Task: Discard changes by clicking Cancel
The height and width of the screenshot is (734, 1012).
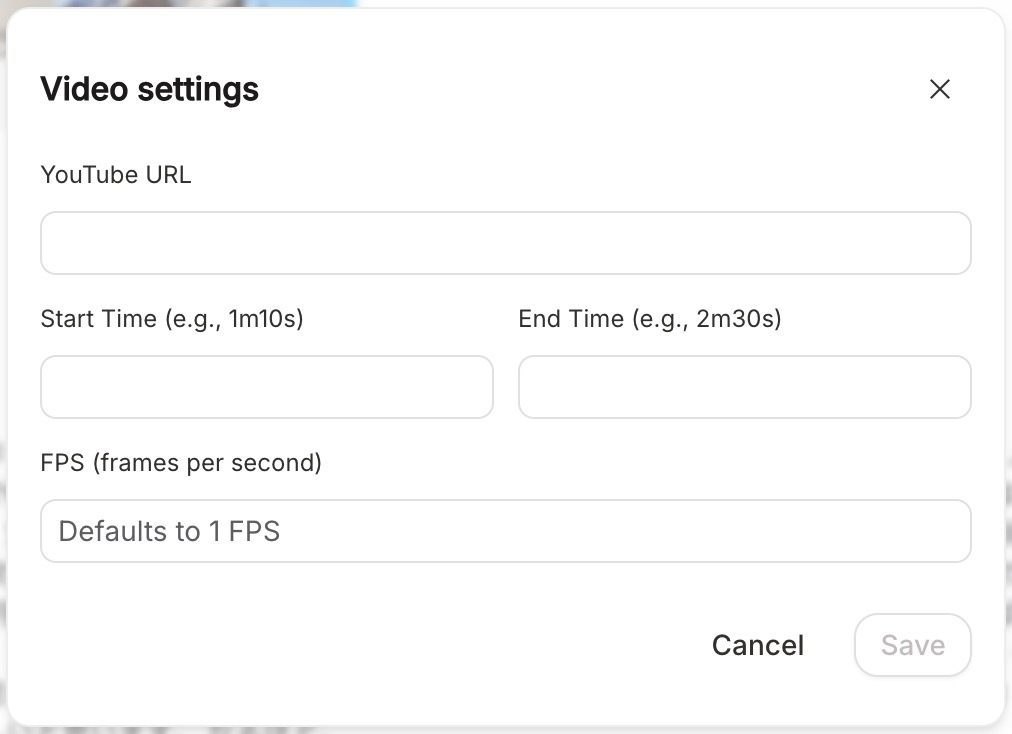Action: (758, 645)
